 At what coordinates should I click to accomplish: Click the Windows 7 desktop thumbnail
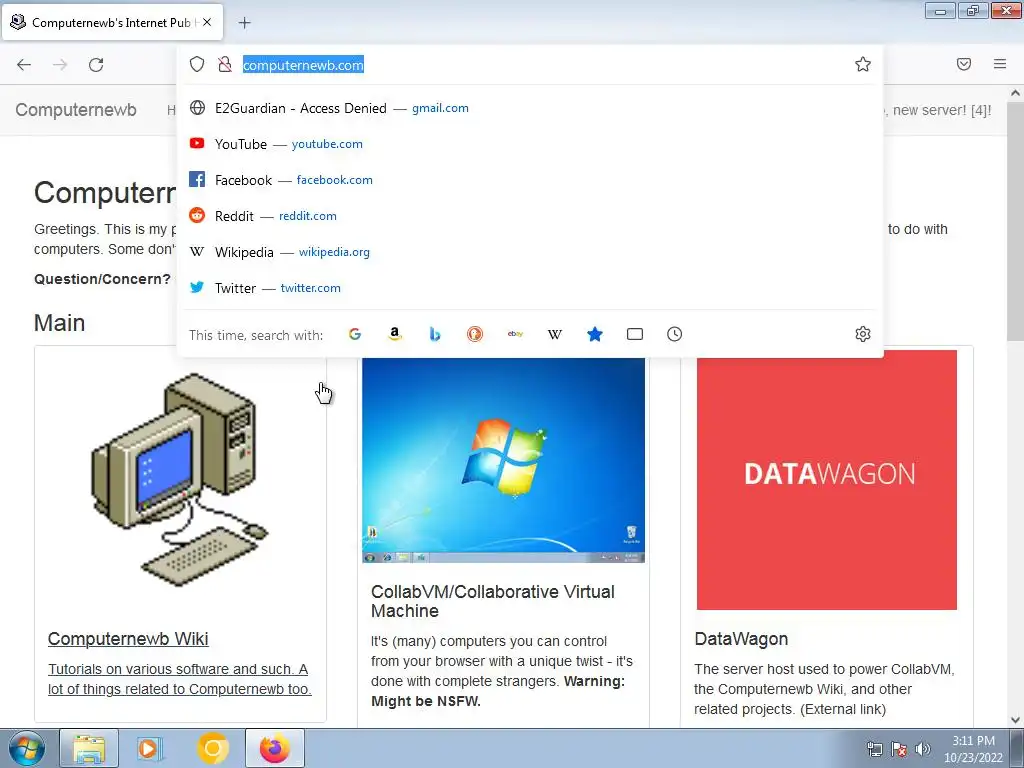point(504,460)
